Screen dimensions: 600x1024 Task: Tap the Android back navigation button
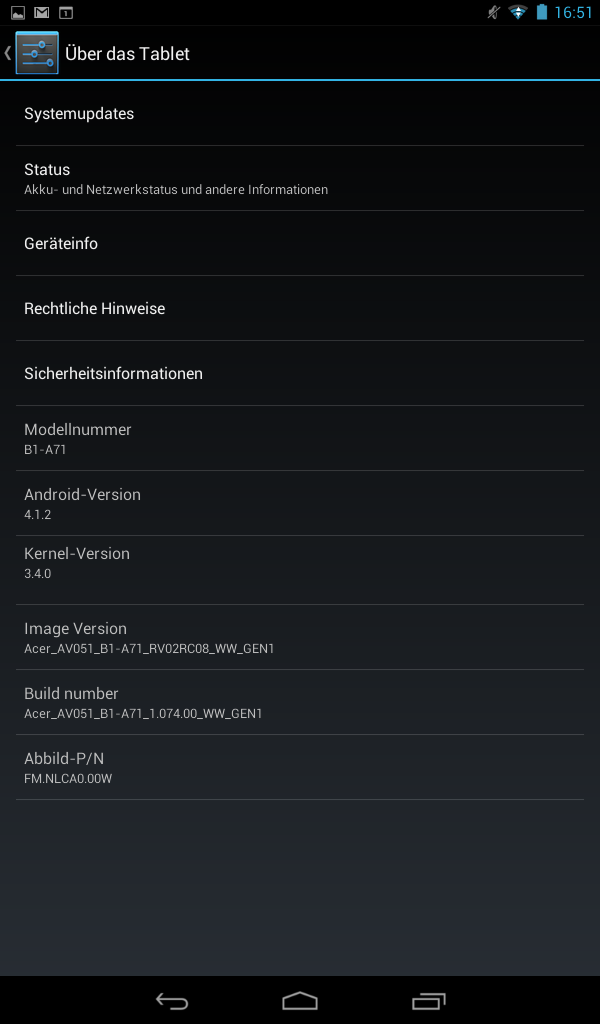[x=172, y=1000]
